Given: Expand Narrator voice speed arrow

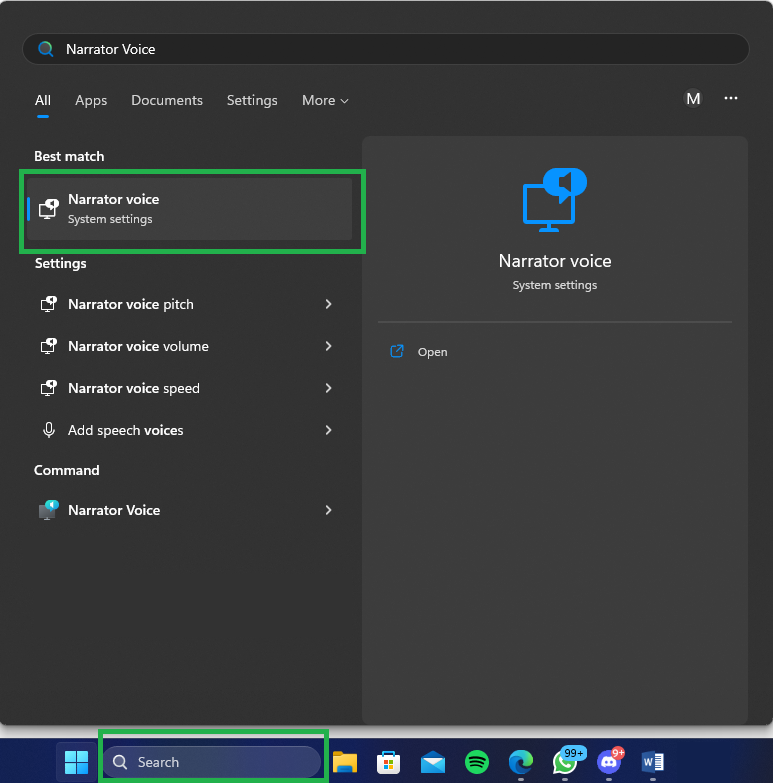Looking at the screenshot, I should point(328,388).
